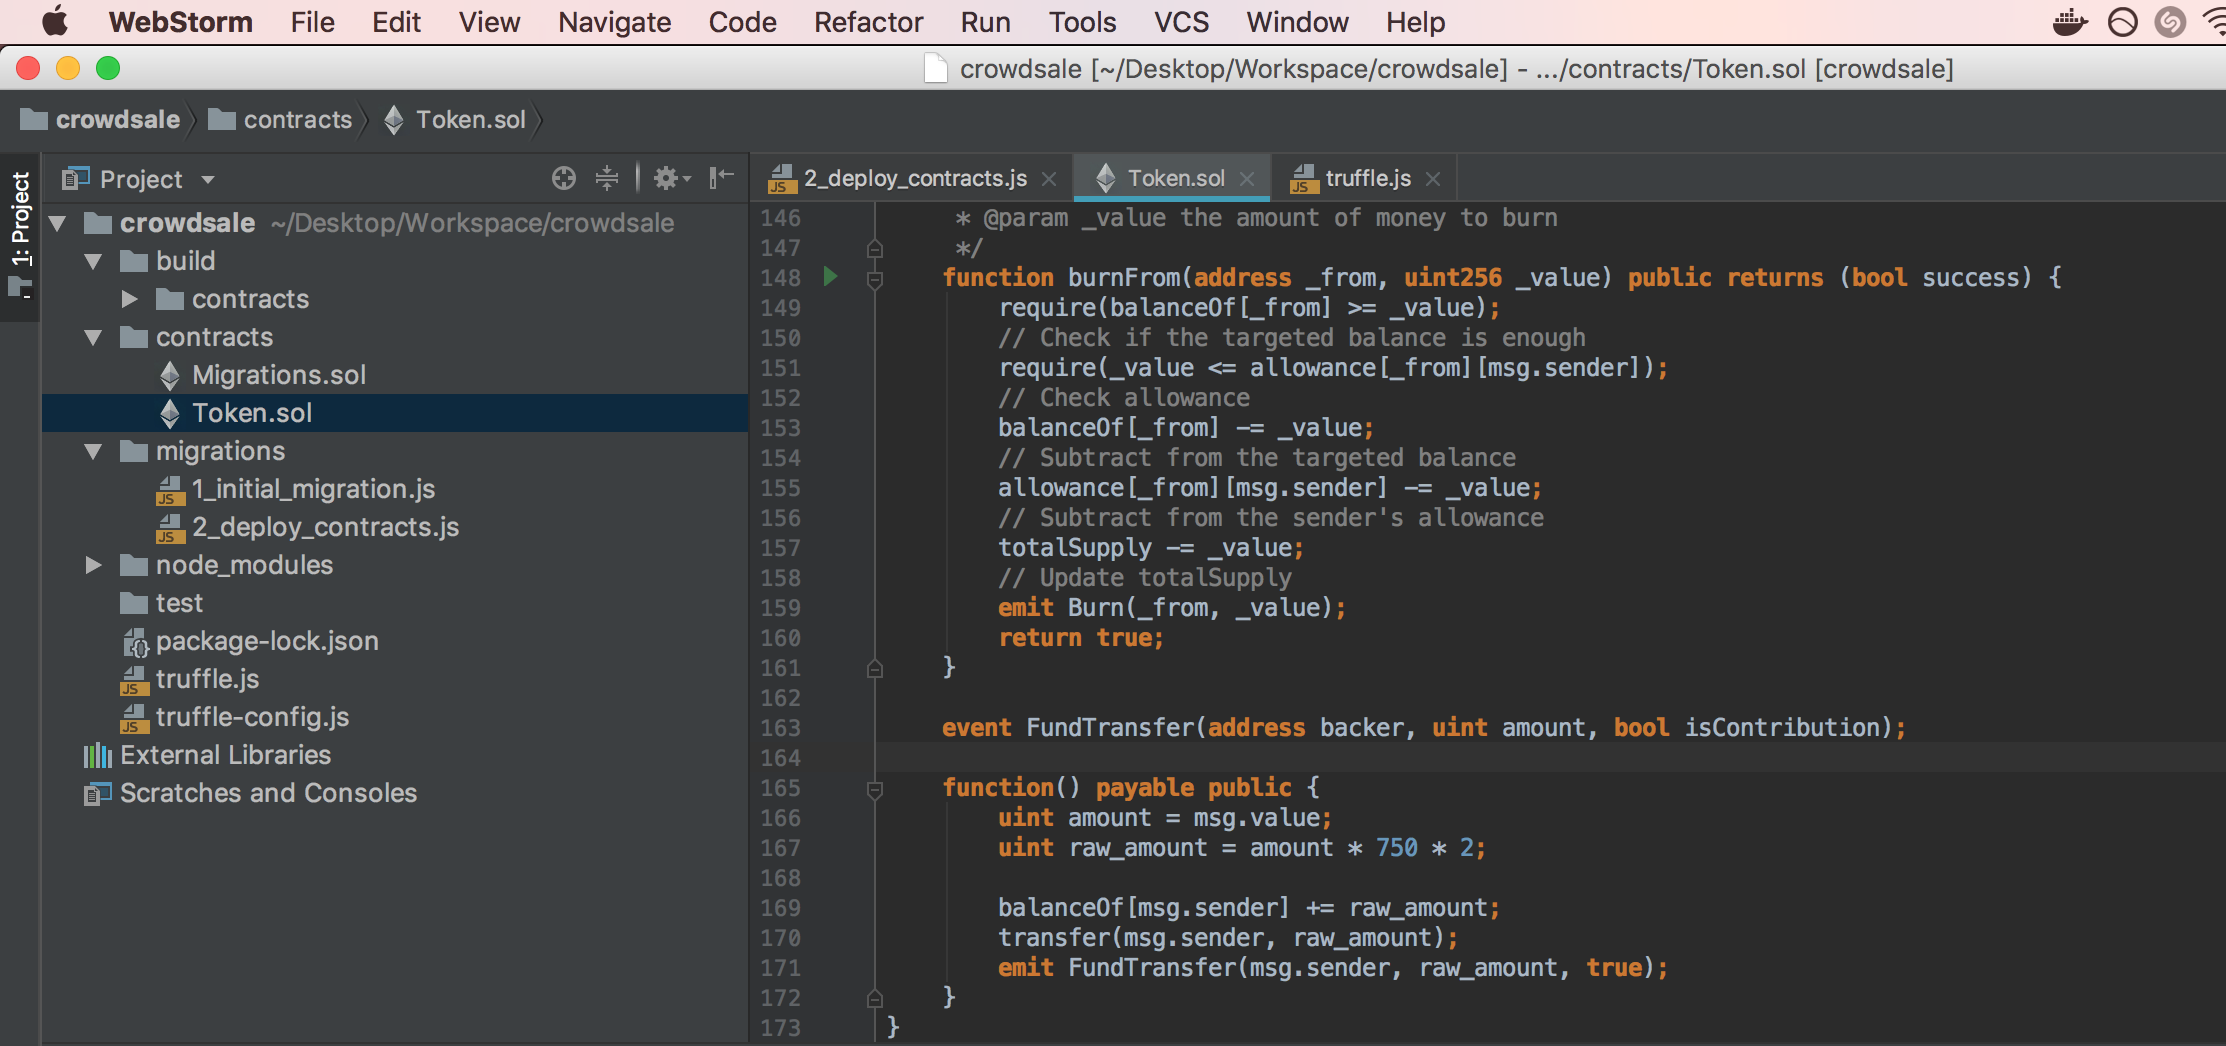Image resolution: width=2226 pixels, height=1046 pixels.
Task: Close the Token.sol editor tab
Action: 1247,179
